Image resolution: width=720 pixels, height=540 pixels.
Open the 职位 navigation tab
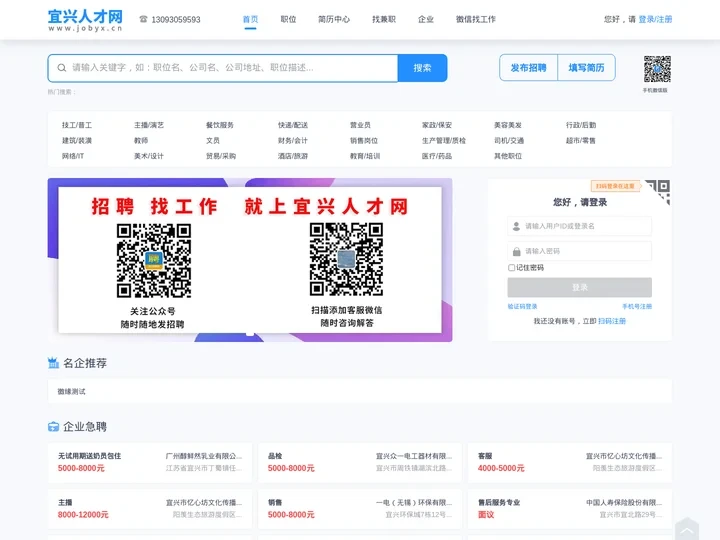[x=288, y=19]
